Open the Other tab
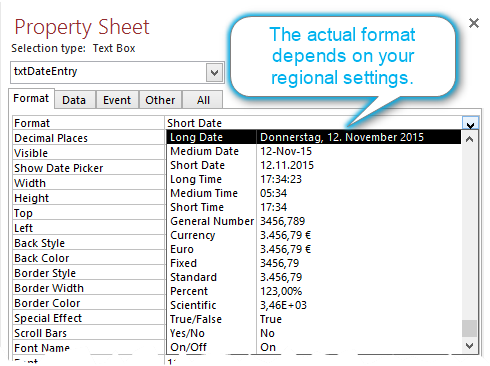The width and height of the screenshot is (490, 366). click(x=160, y=100)
